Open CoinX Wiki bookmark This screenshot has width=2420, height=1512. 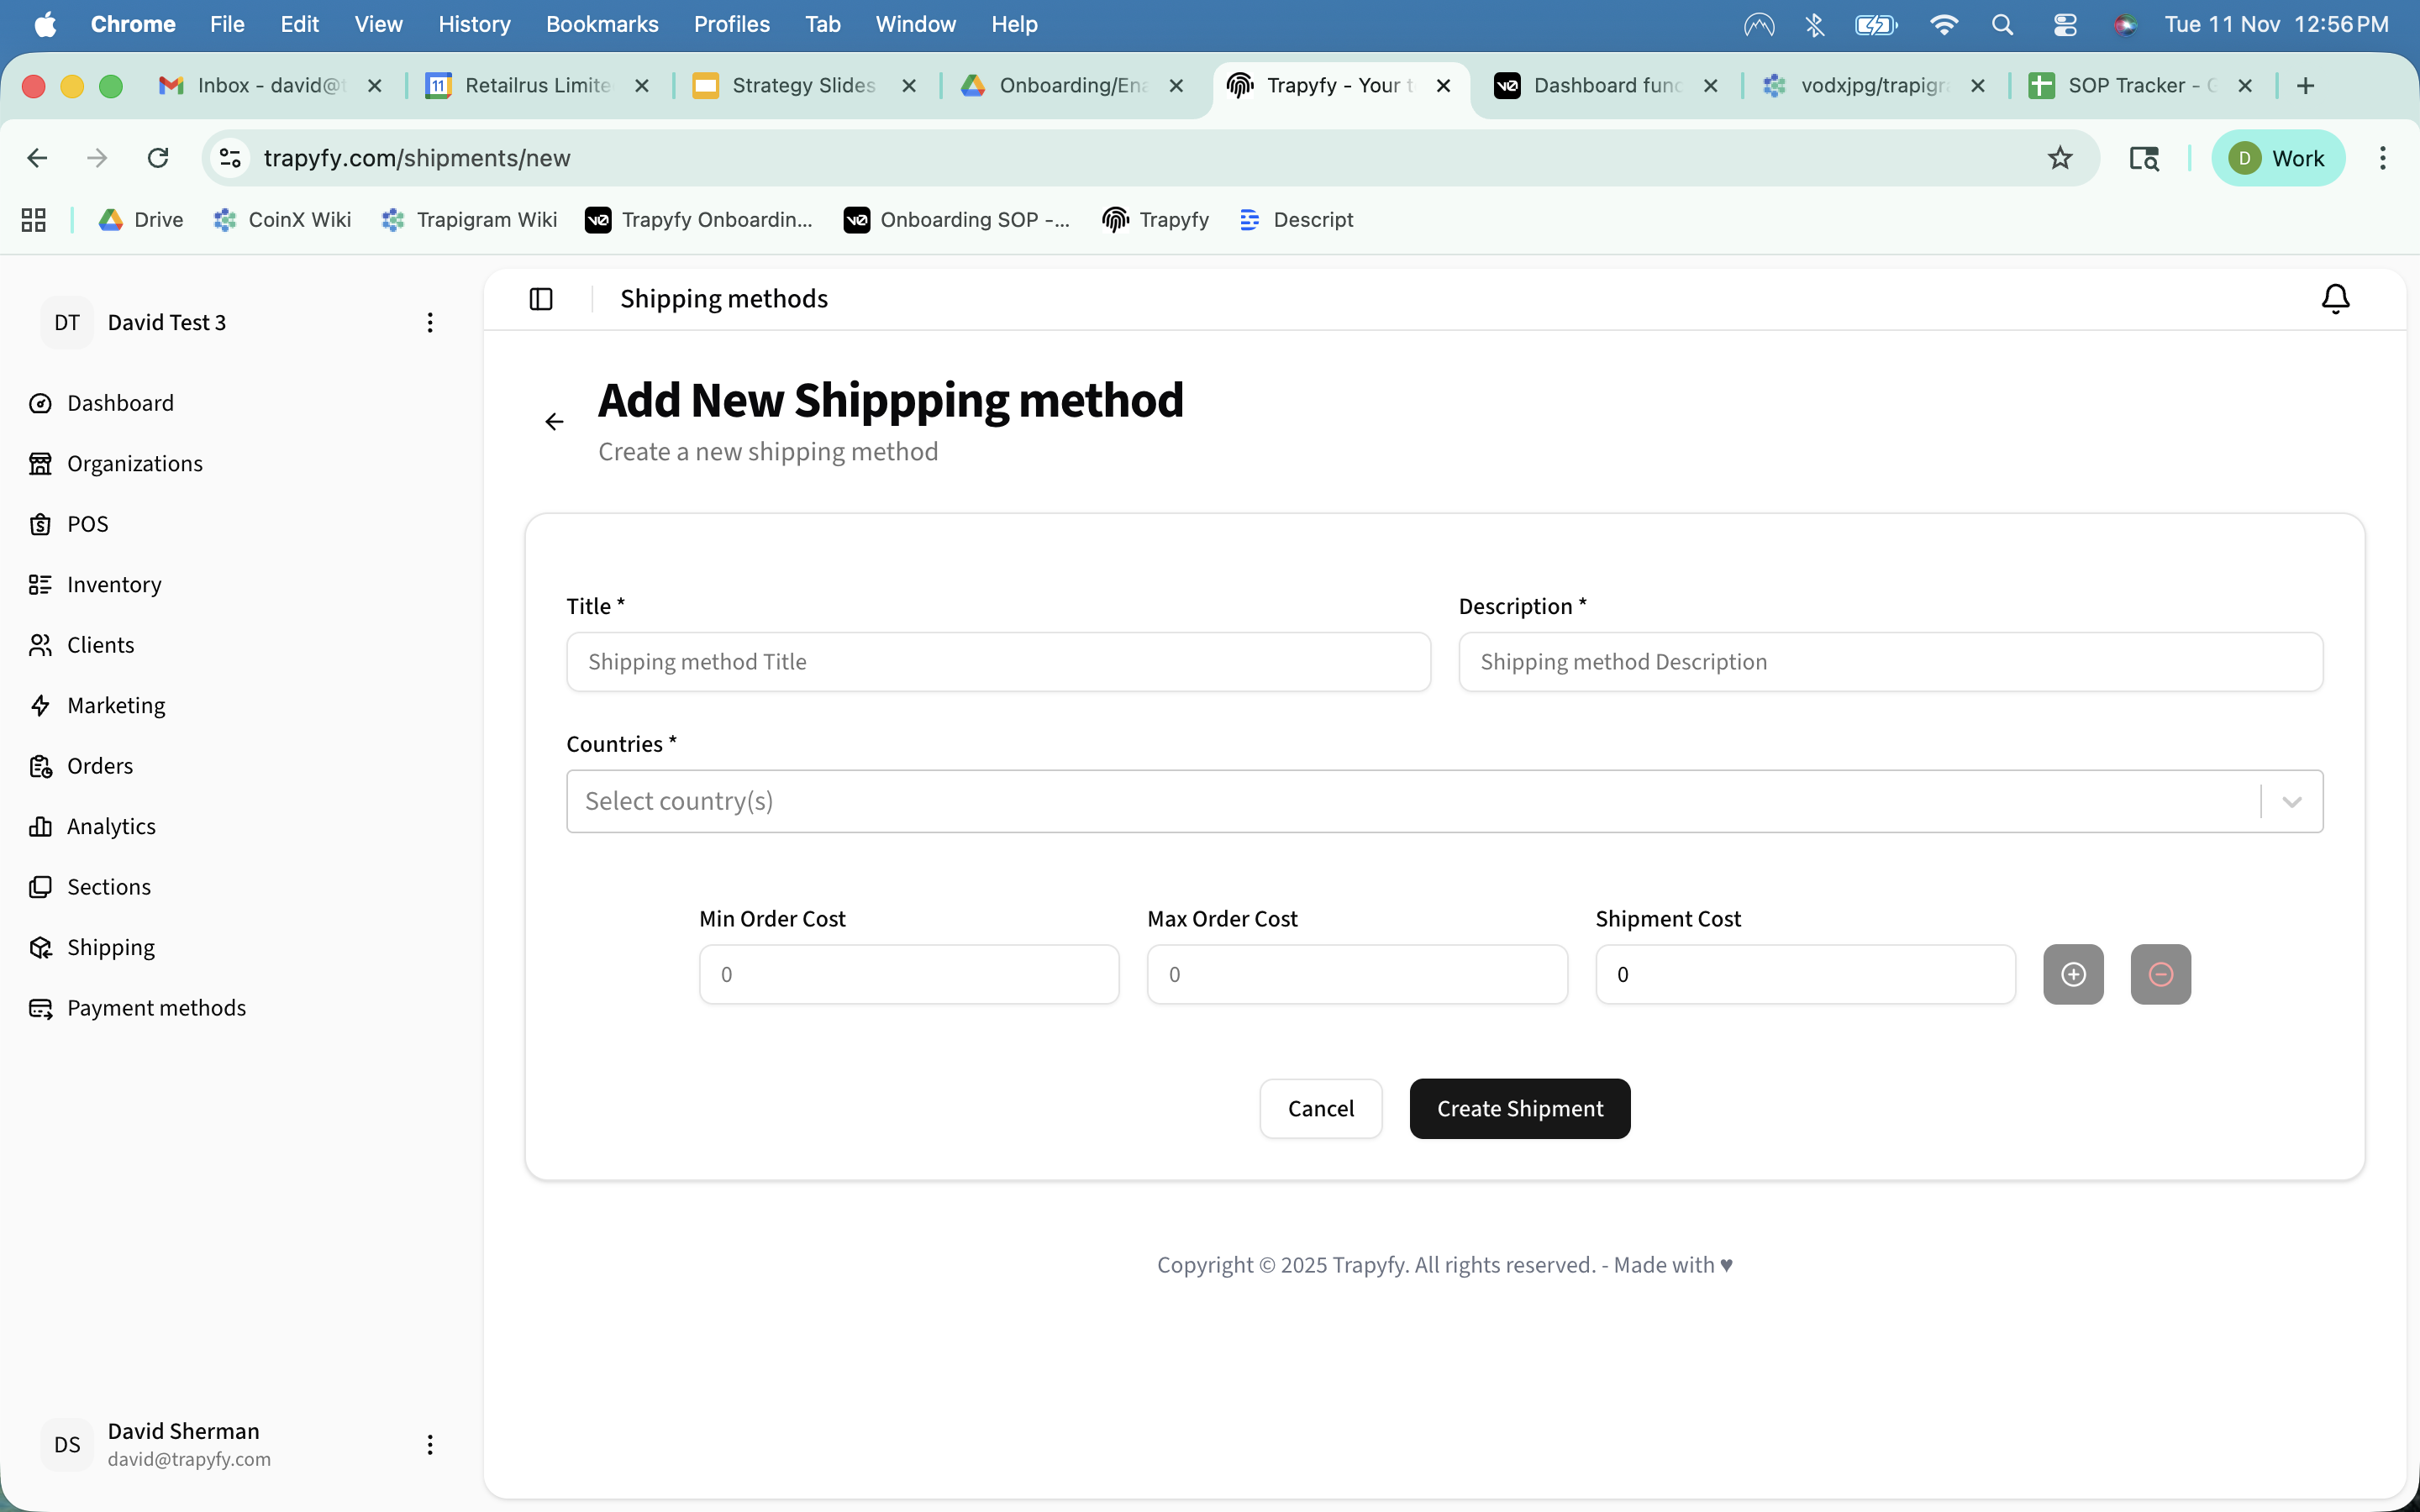(x=282, y=220)
